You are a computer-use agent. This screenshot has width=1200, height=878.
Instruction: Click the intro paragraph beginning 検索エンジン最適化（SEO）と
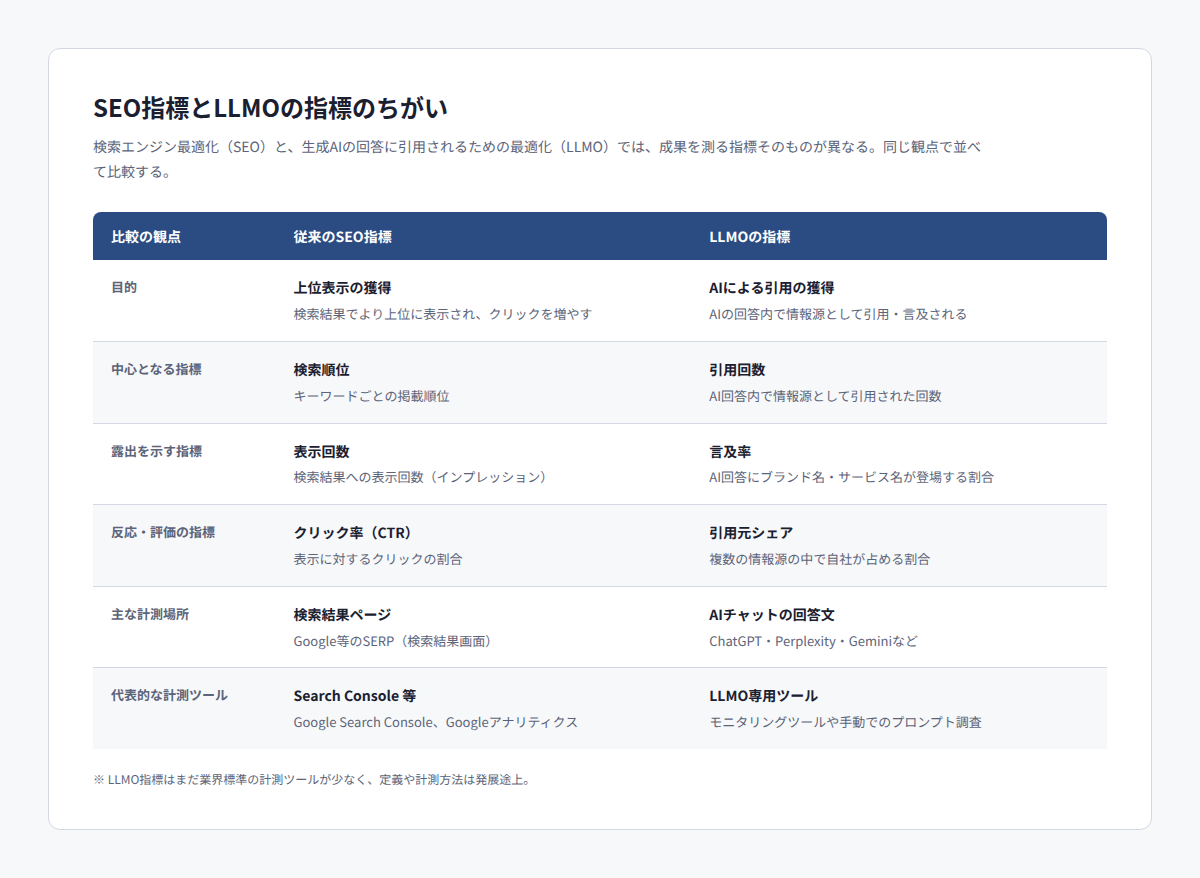(539, 159)
